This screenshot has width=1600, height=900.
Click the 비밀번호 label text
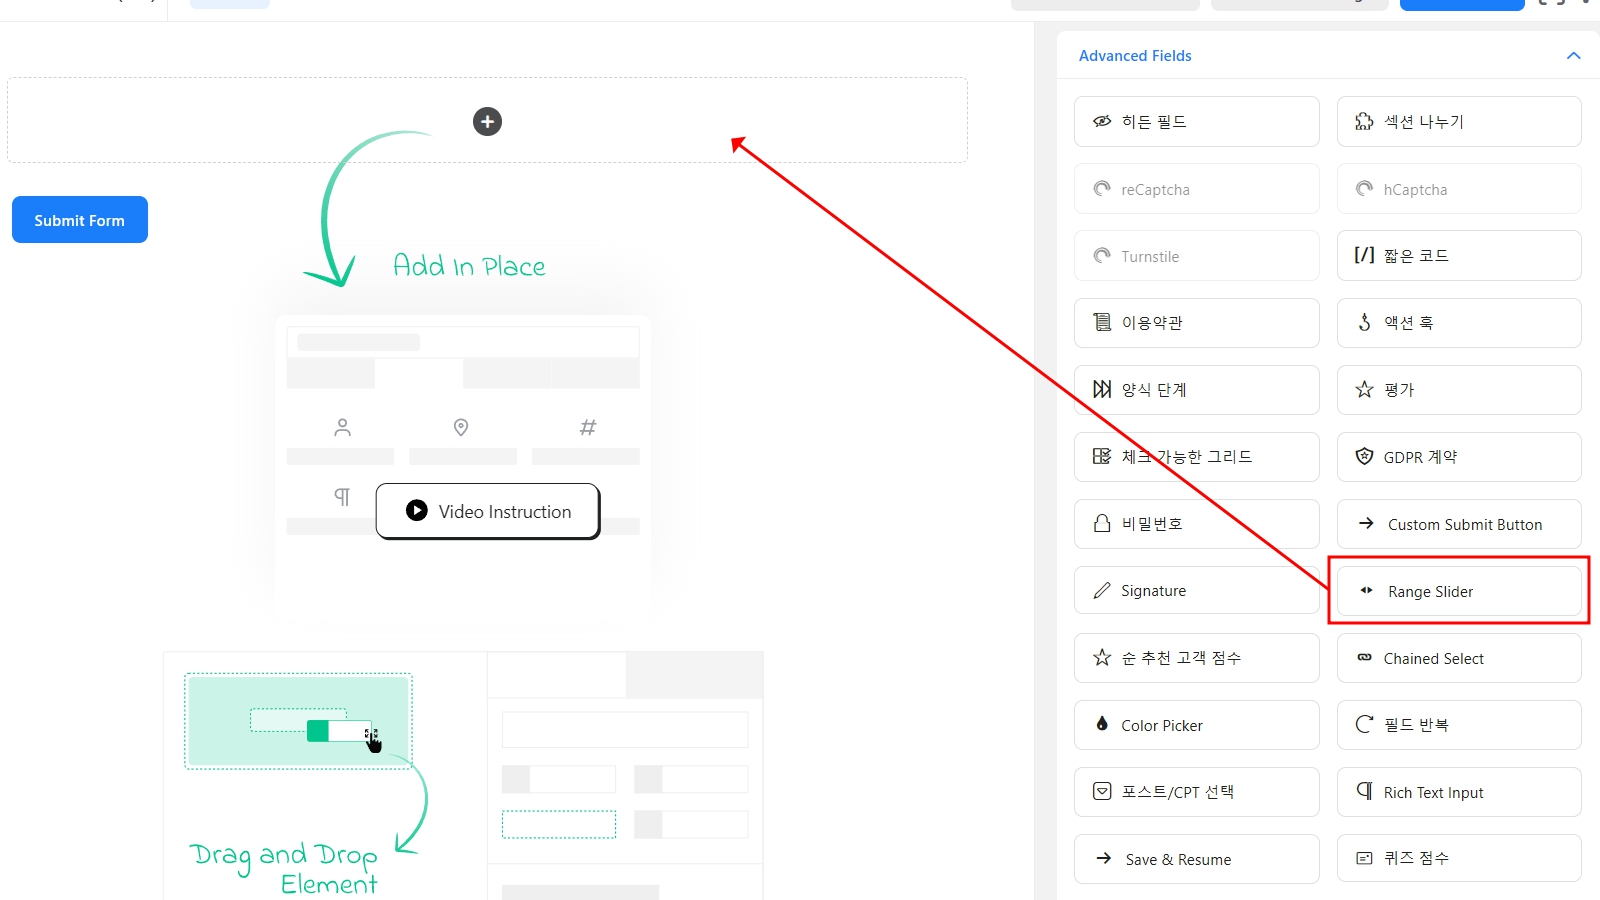pos(1152,524)
